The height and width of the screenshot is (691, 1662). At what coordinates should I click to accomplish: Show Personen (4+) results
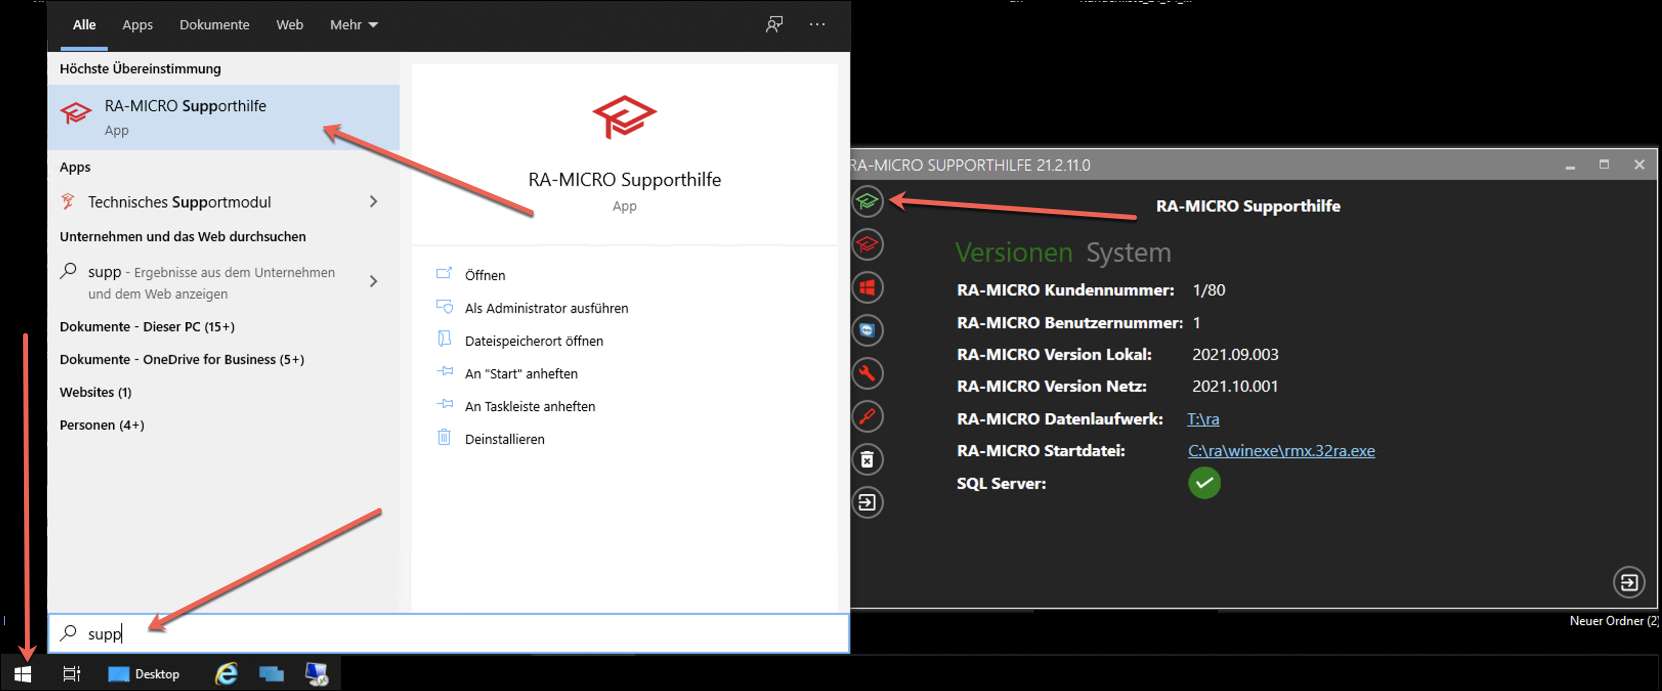click(x=102, y=426)
